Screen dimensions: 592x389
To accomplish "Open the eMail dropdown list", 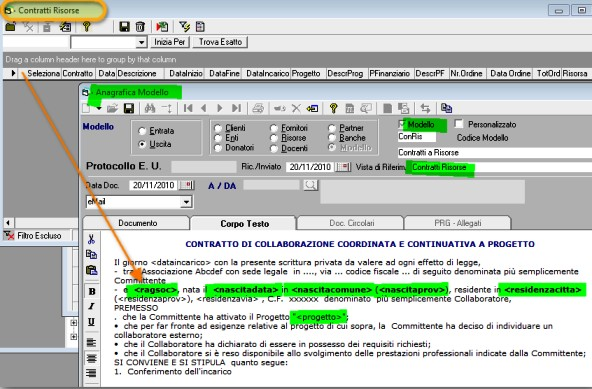I will pyautogui.click(x=186, y=202).
